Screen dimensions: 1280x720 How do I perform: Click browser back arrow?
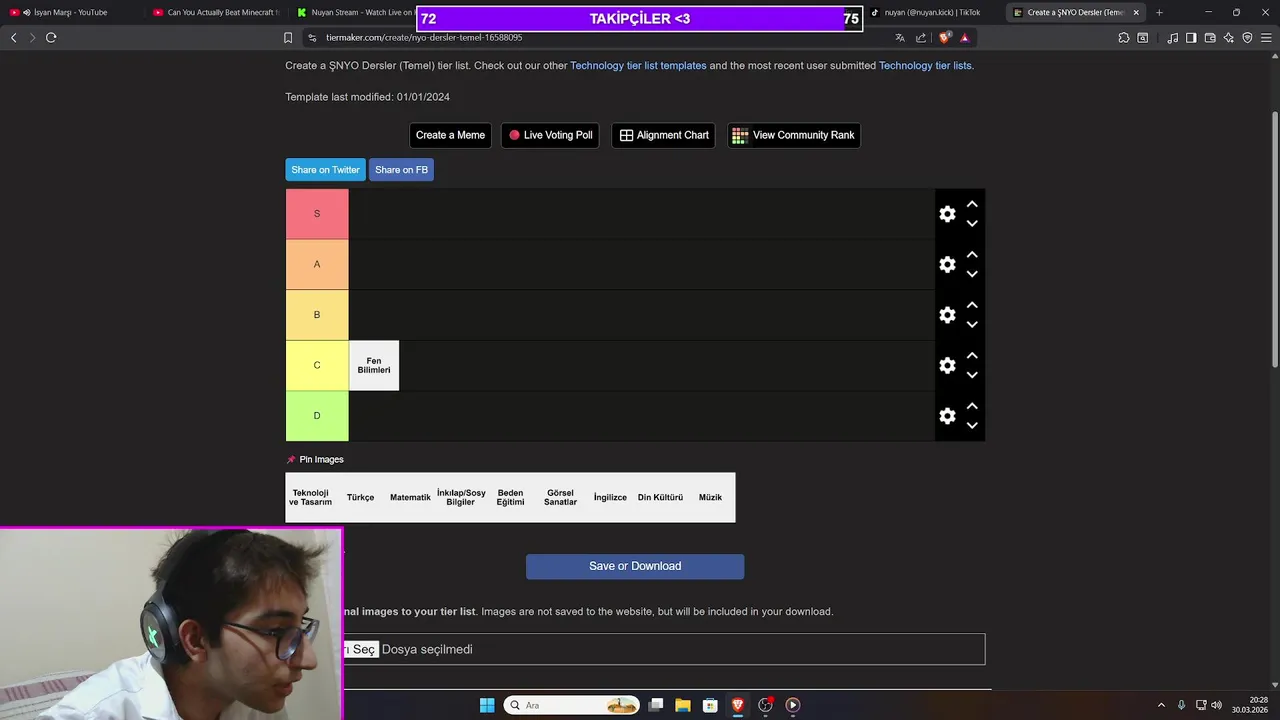coord(13,37)
